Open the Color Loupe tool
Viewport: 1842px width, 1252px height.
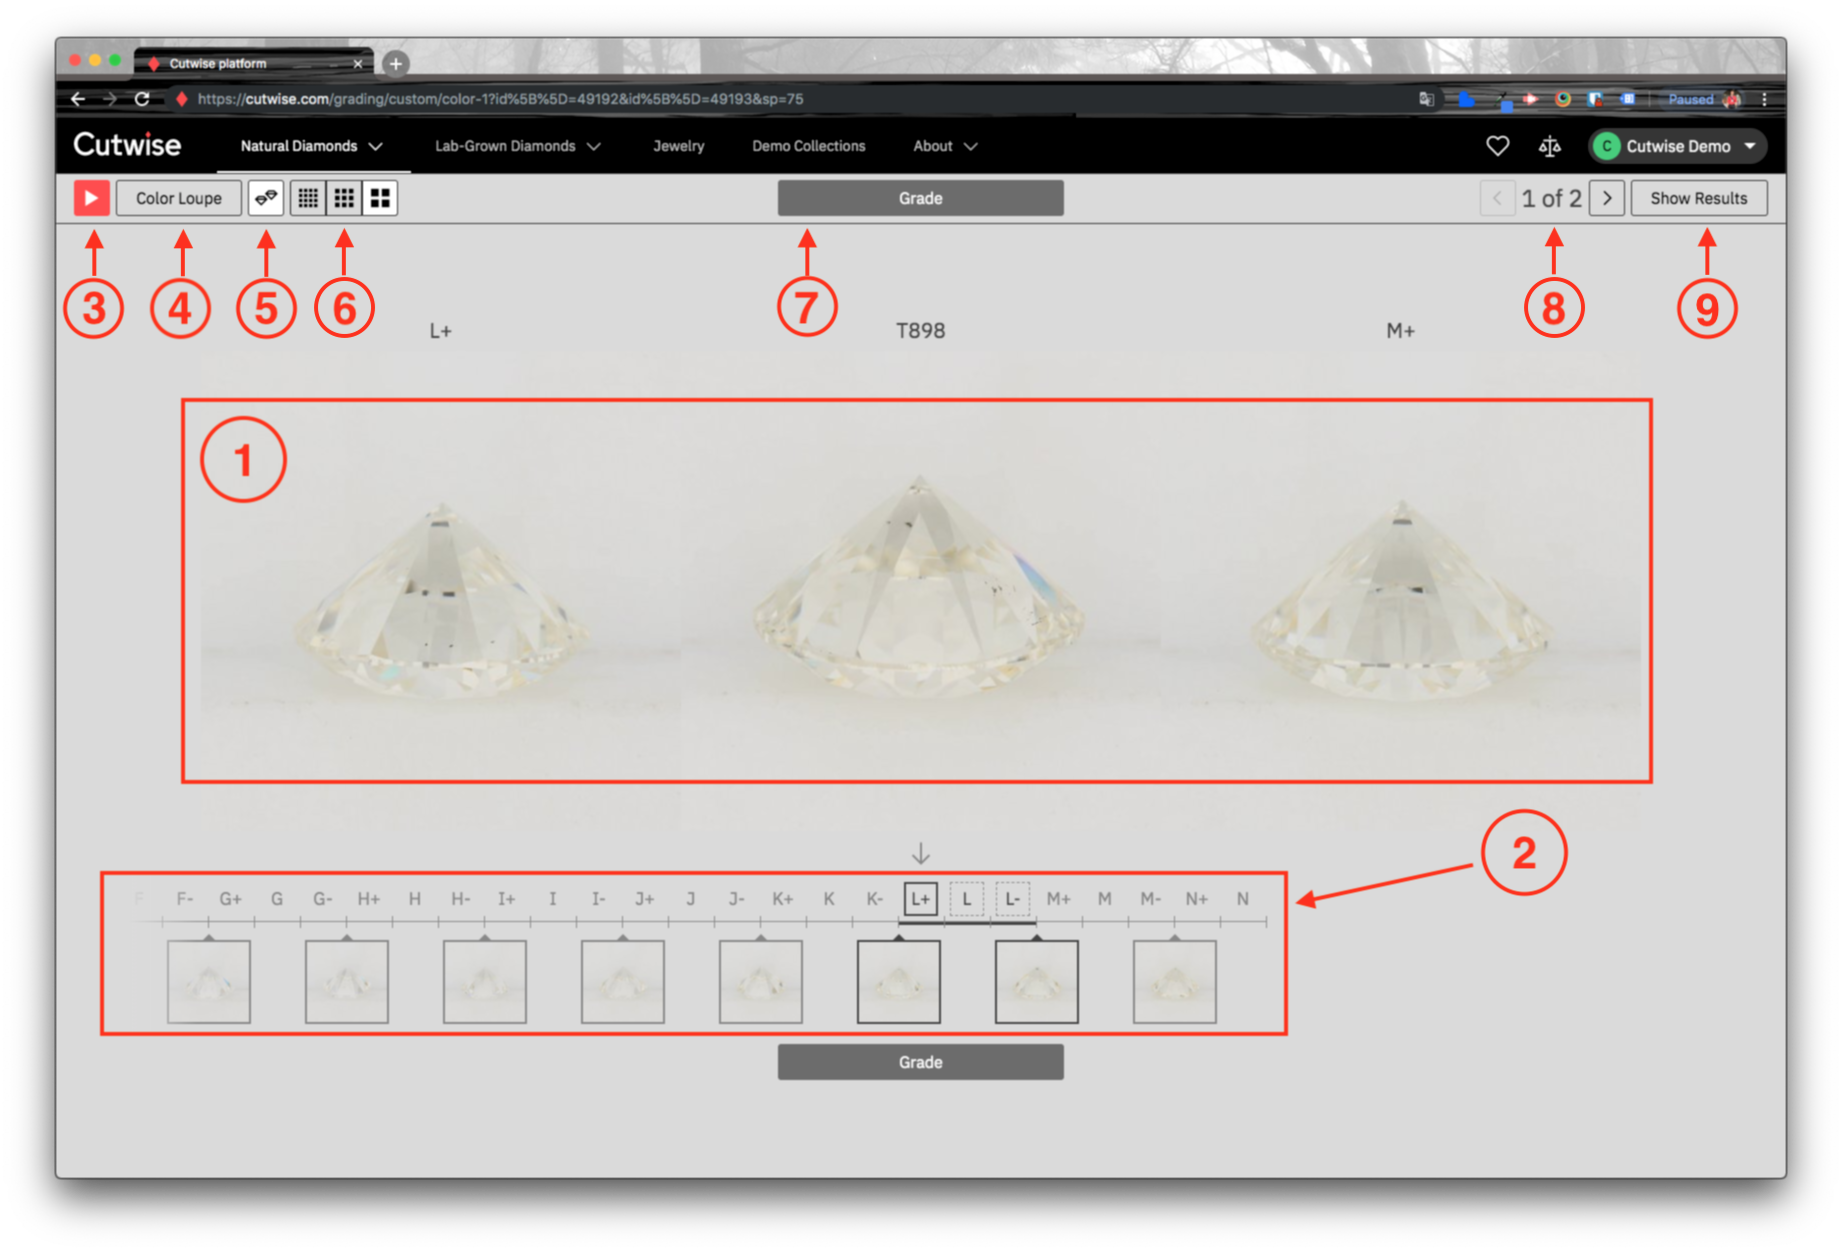[x=179, y=198]
